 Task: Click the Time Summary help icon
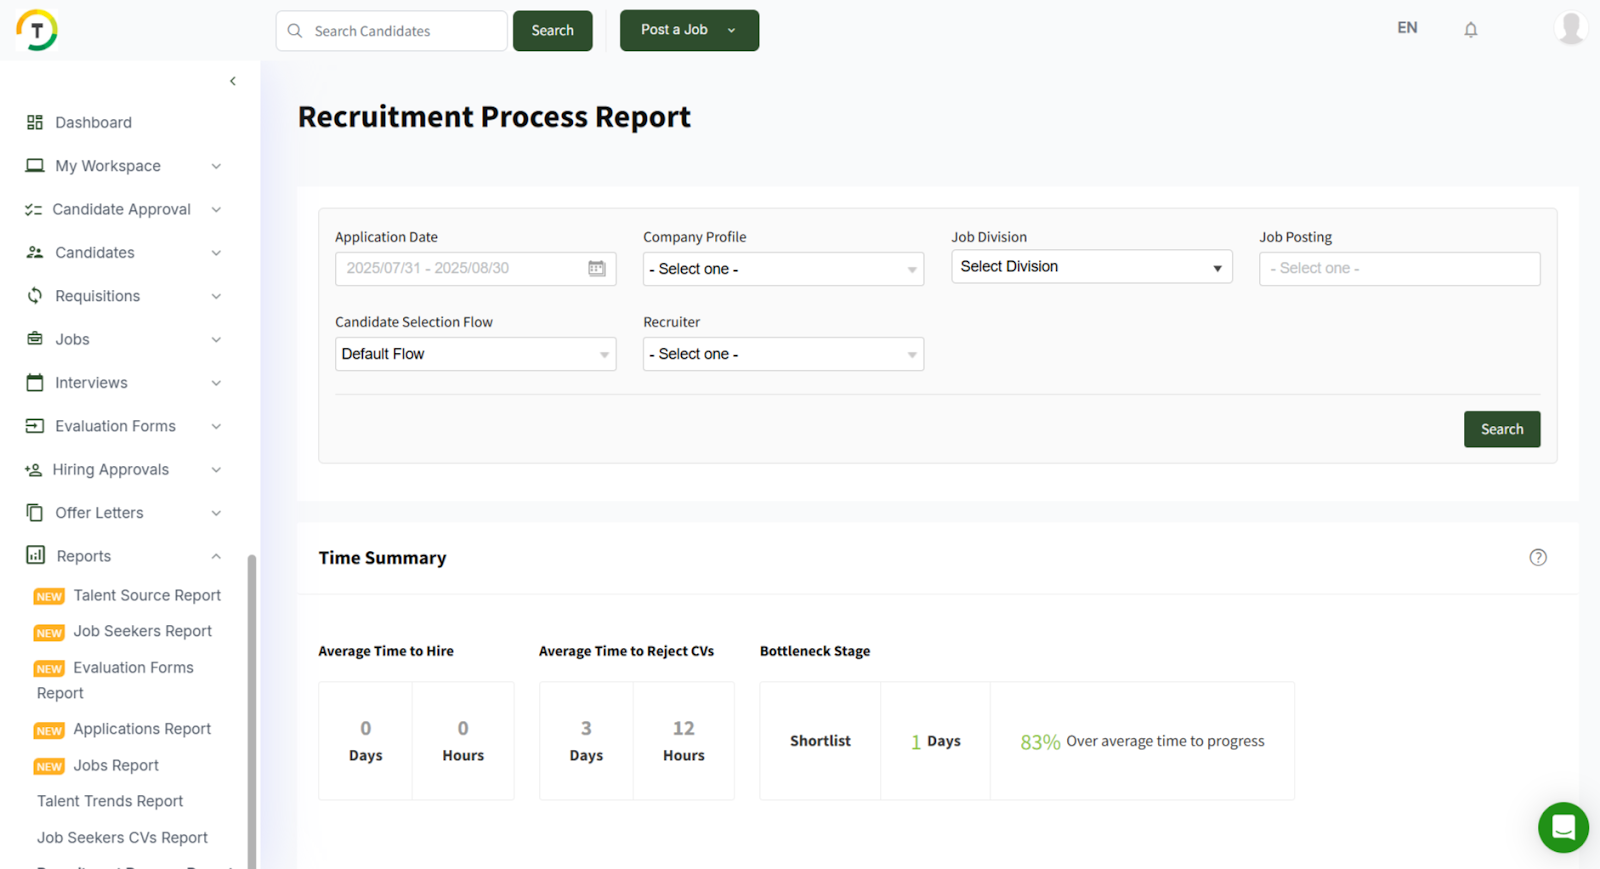(1537, 557)
